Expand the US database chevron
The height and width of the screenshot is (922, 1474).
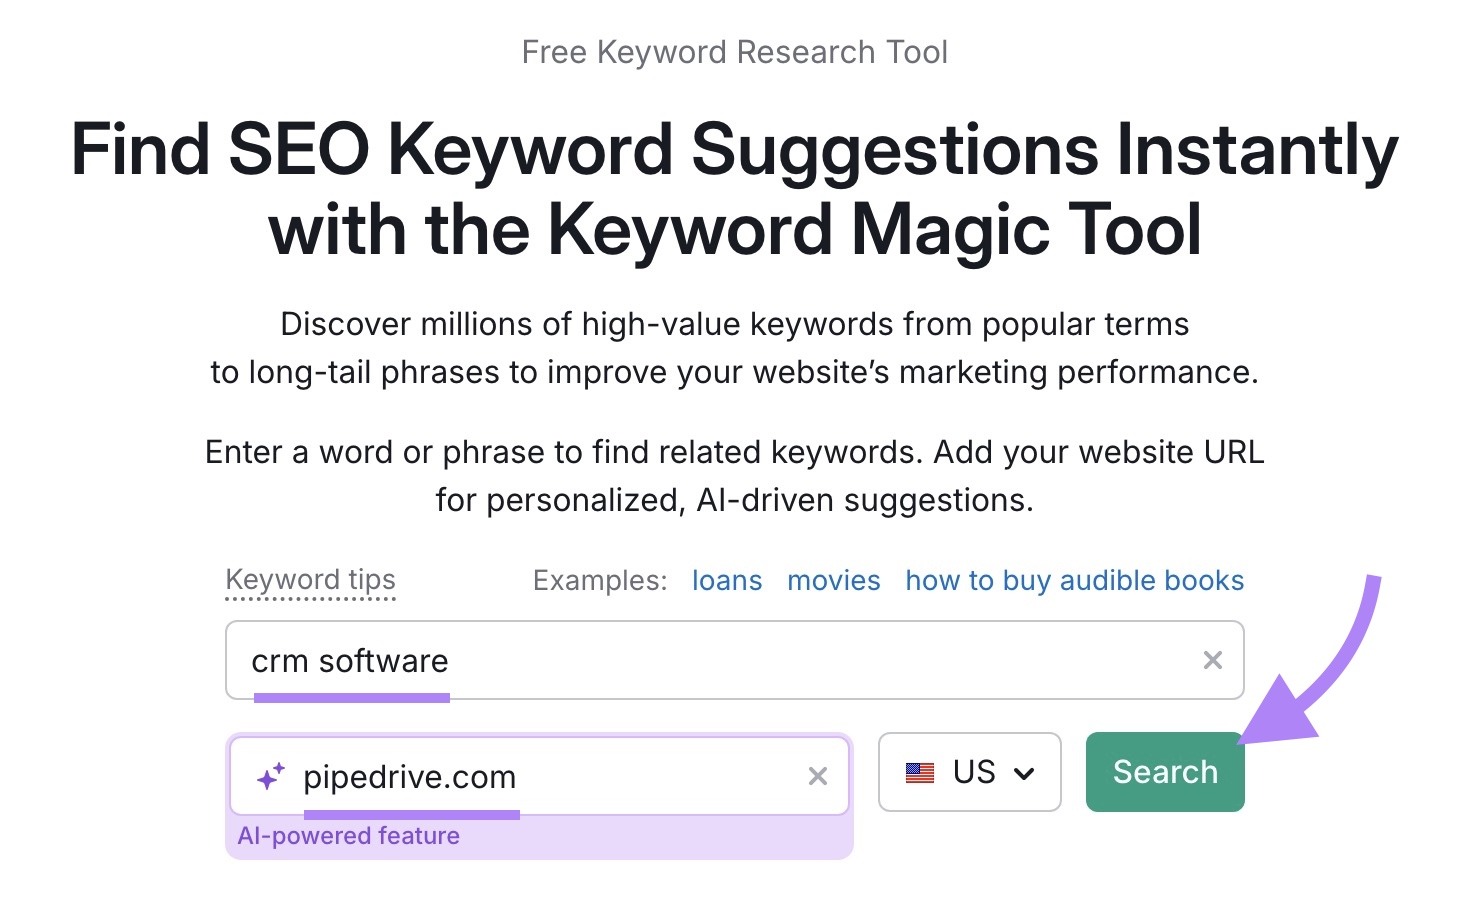coord(1025,772)
